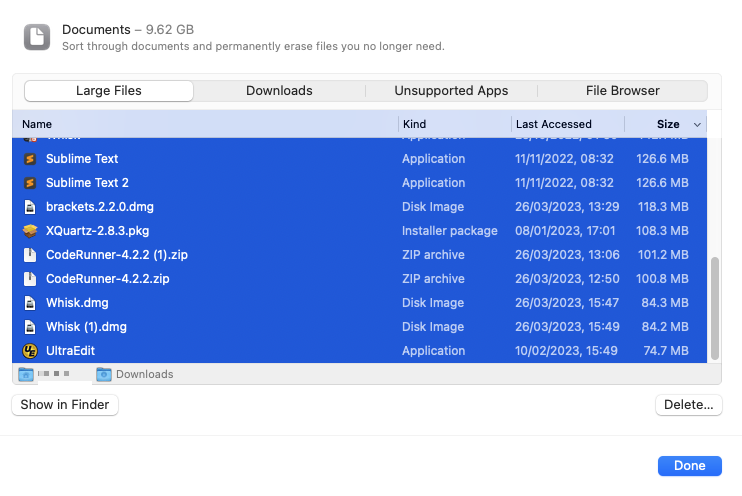This screenshot has height=496, width=742.
Task: Click the 26/03/2023, 12:50 access date
Action: click(x=567, y=279)
